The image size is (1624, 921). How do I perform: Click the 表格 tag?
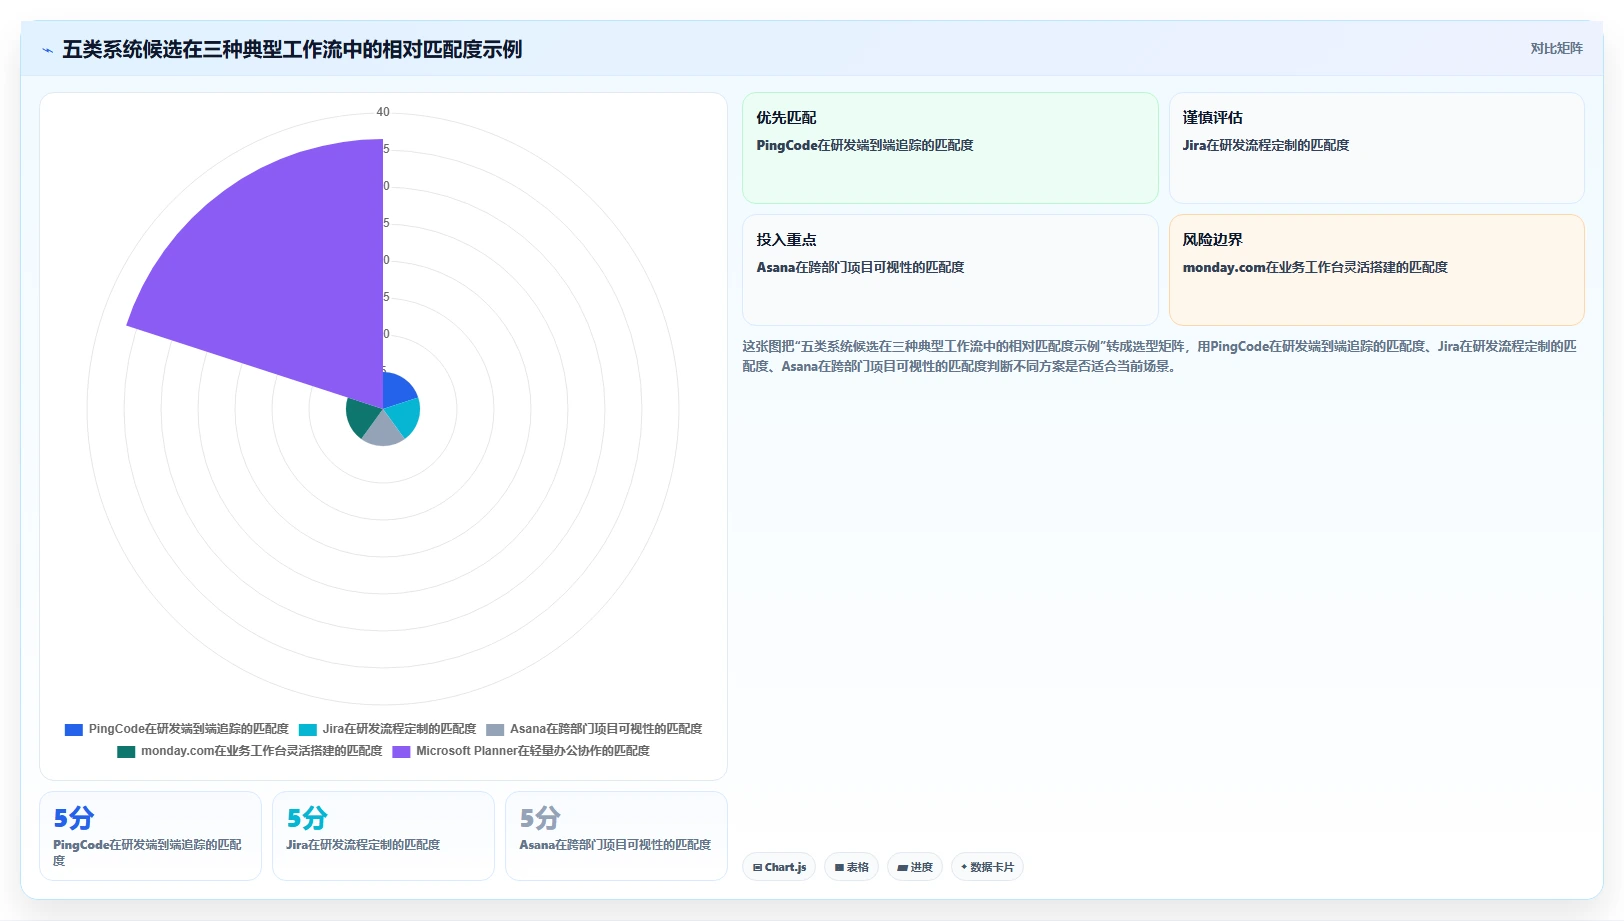851,867
